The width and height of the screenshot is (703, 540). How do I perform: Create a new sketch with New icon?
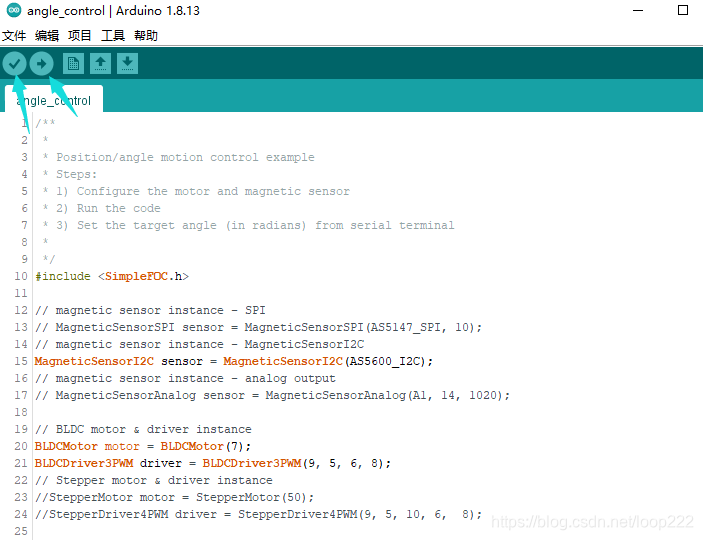[74, 64]
